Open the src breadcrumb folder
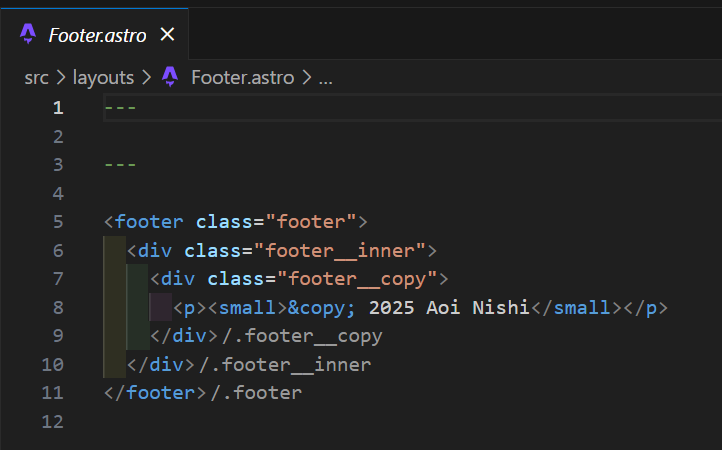722x450 pixels. pyautogui.click(x=36, y=77)
